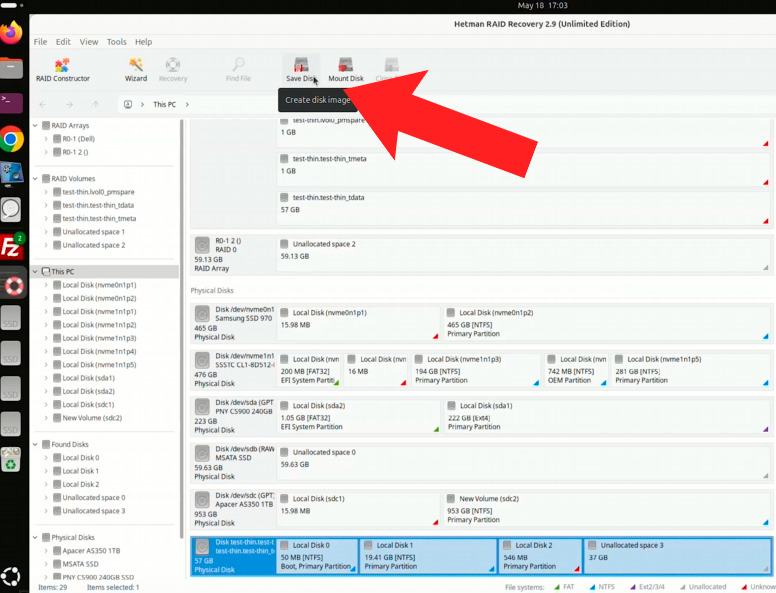
Task: Open the Tools menu
Action: [x=116, y=42]
